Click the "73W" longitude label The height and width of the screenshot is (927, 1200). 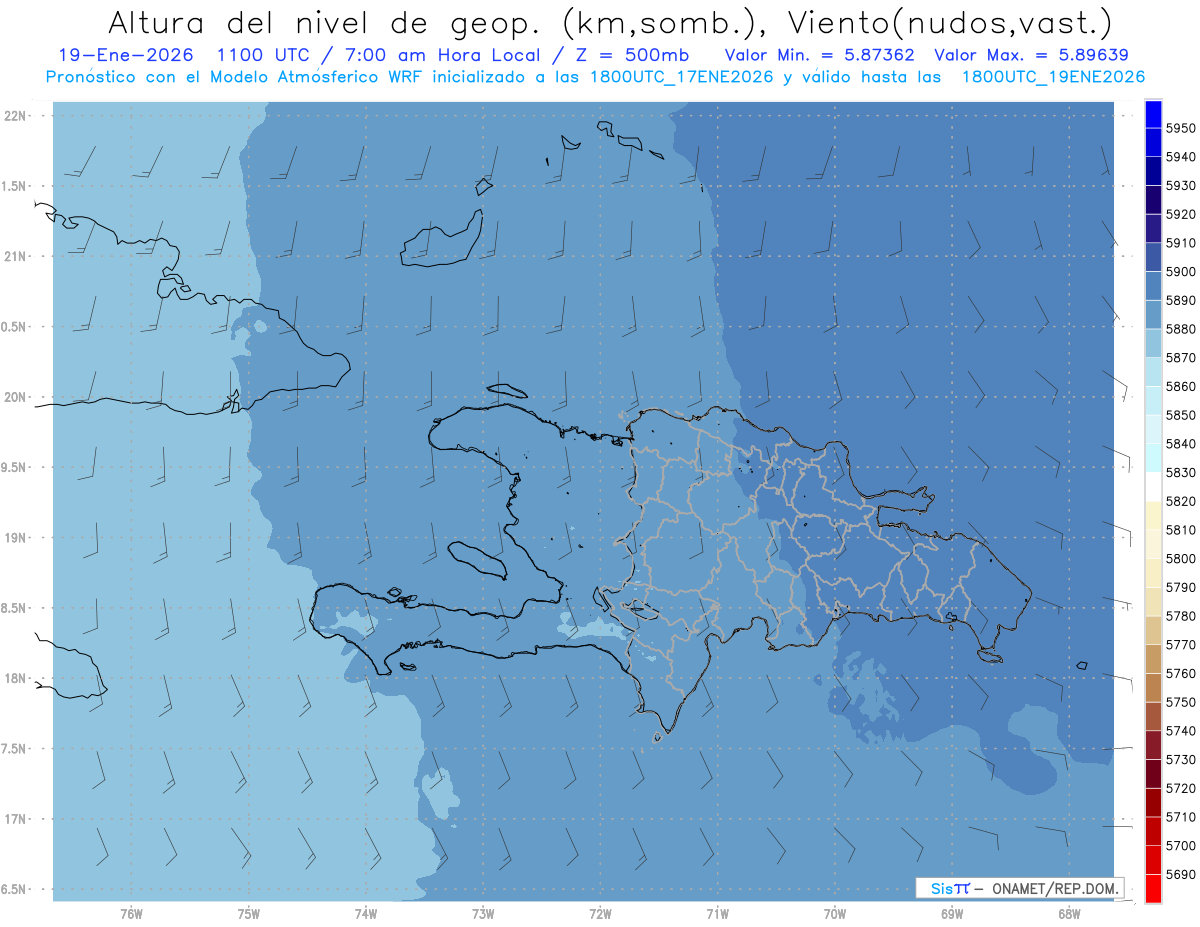pyautogui.click(x=483, y=914)
